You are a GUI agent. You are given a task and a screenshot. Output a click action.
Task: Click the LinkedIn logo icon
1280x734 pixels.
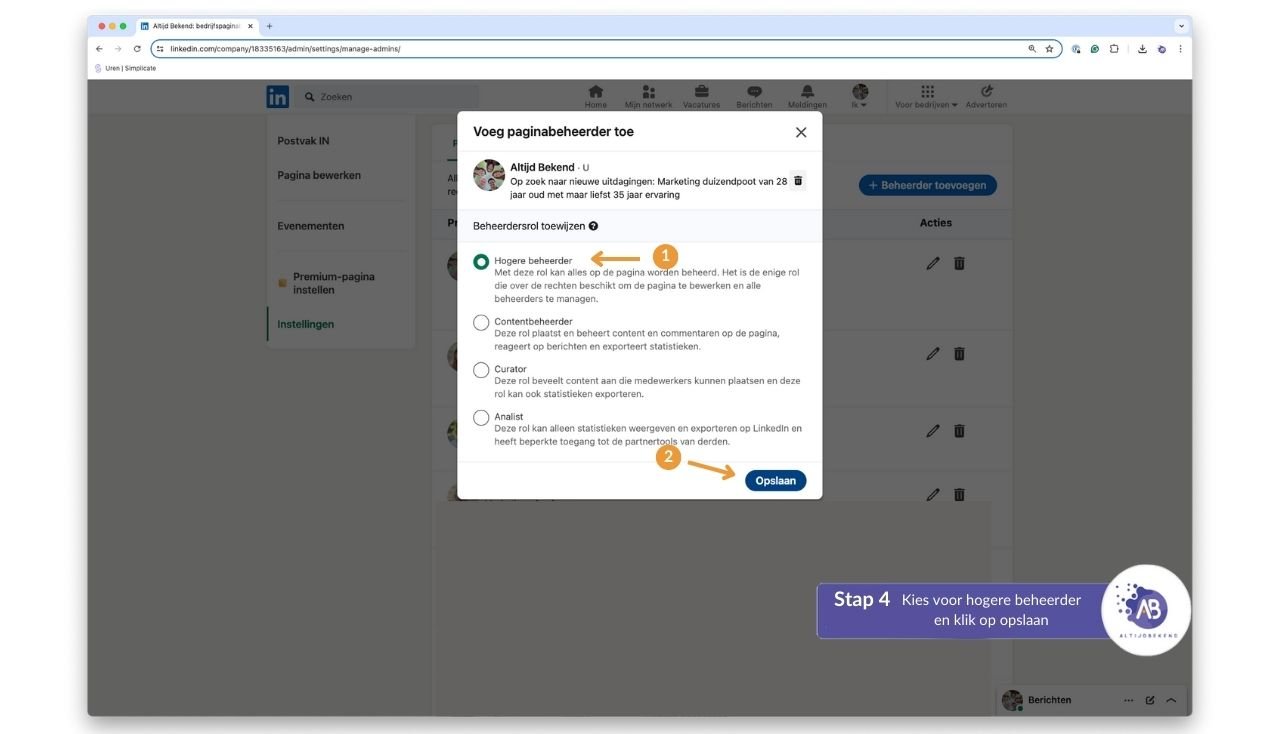point(278,96)
